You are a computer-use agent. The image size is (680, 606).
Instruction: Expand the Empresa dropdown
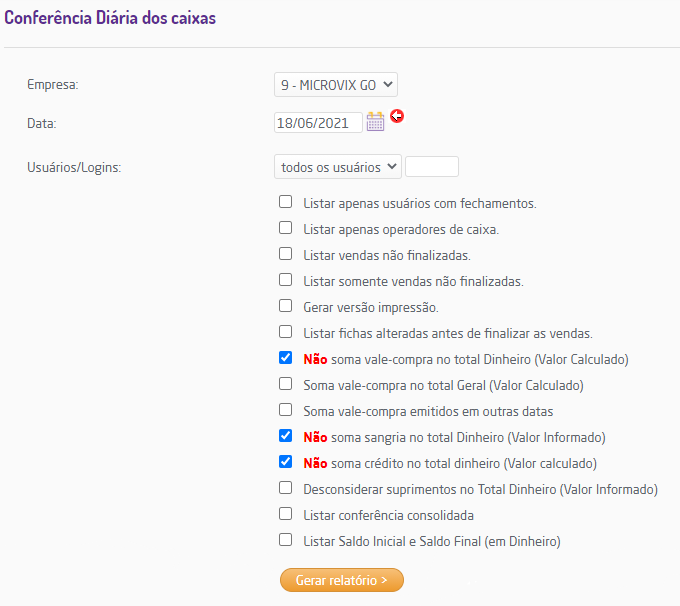tap(336, 85)
